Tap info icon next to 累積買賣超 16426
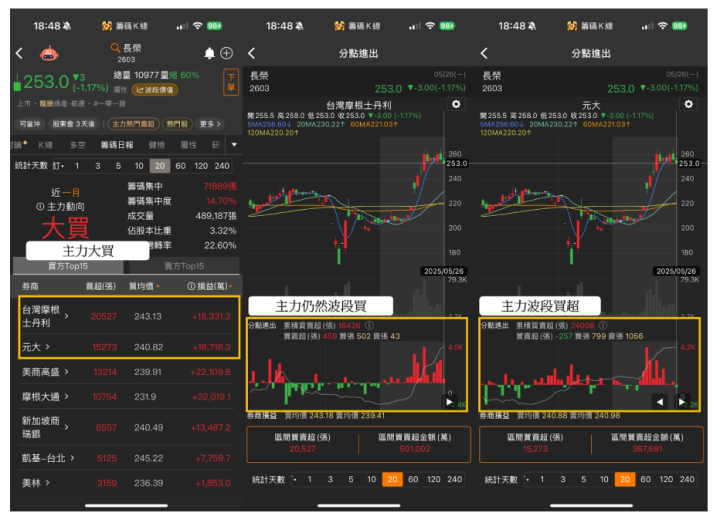Image resolution: width=720 pixels, height=523 pixels. tap(369, 325)
